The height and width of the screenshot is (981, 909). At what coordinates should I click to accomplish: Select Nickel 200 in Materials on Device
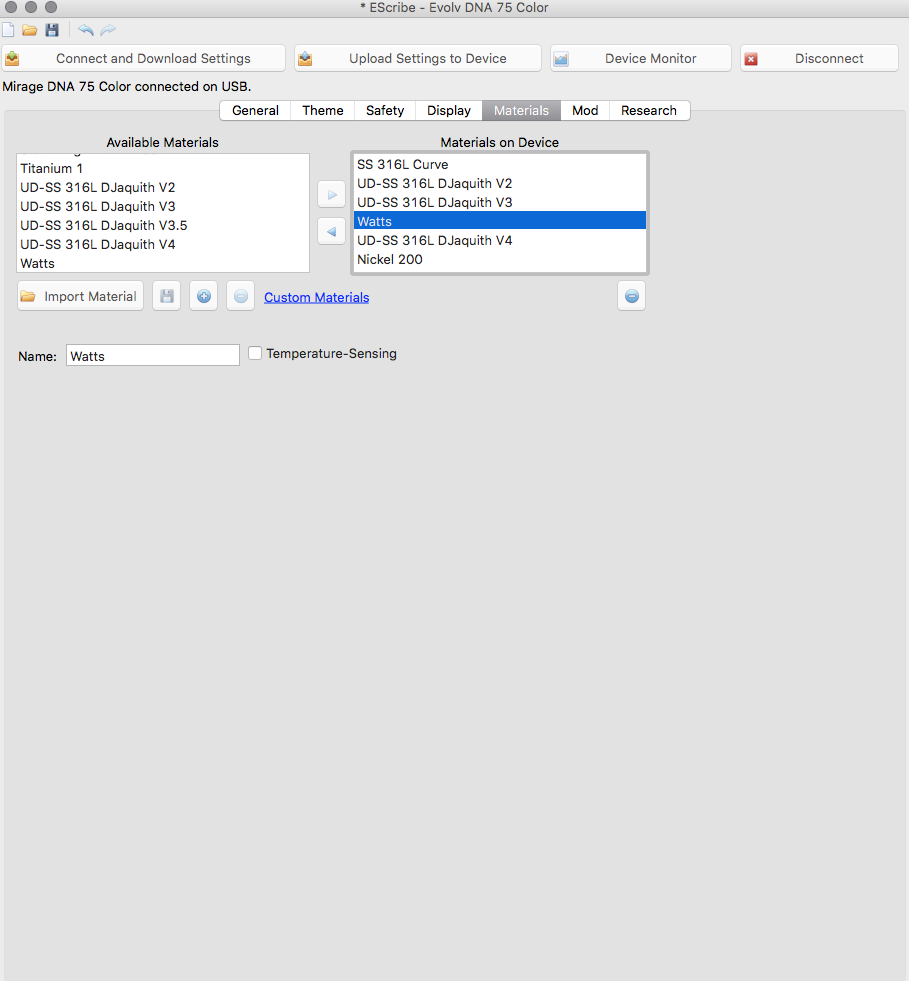coord(390,259)
